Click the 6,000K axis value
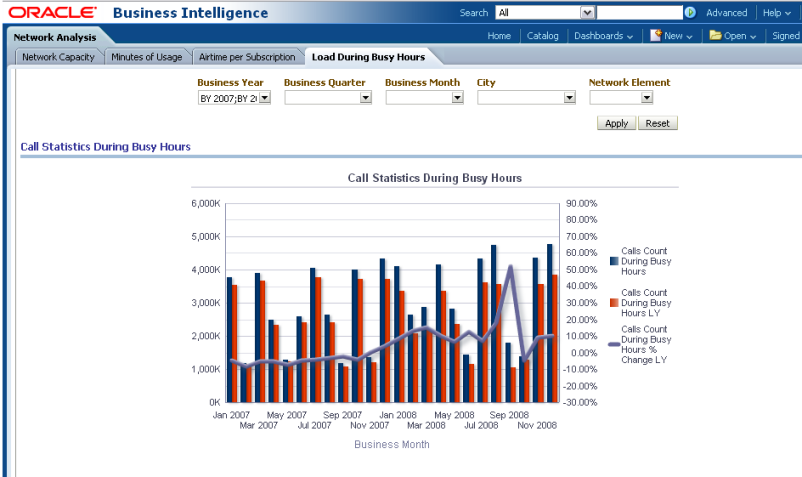The image size is (802, 477). coord(206,203)
